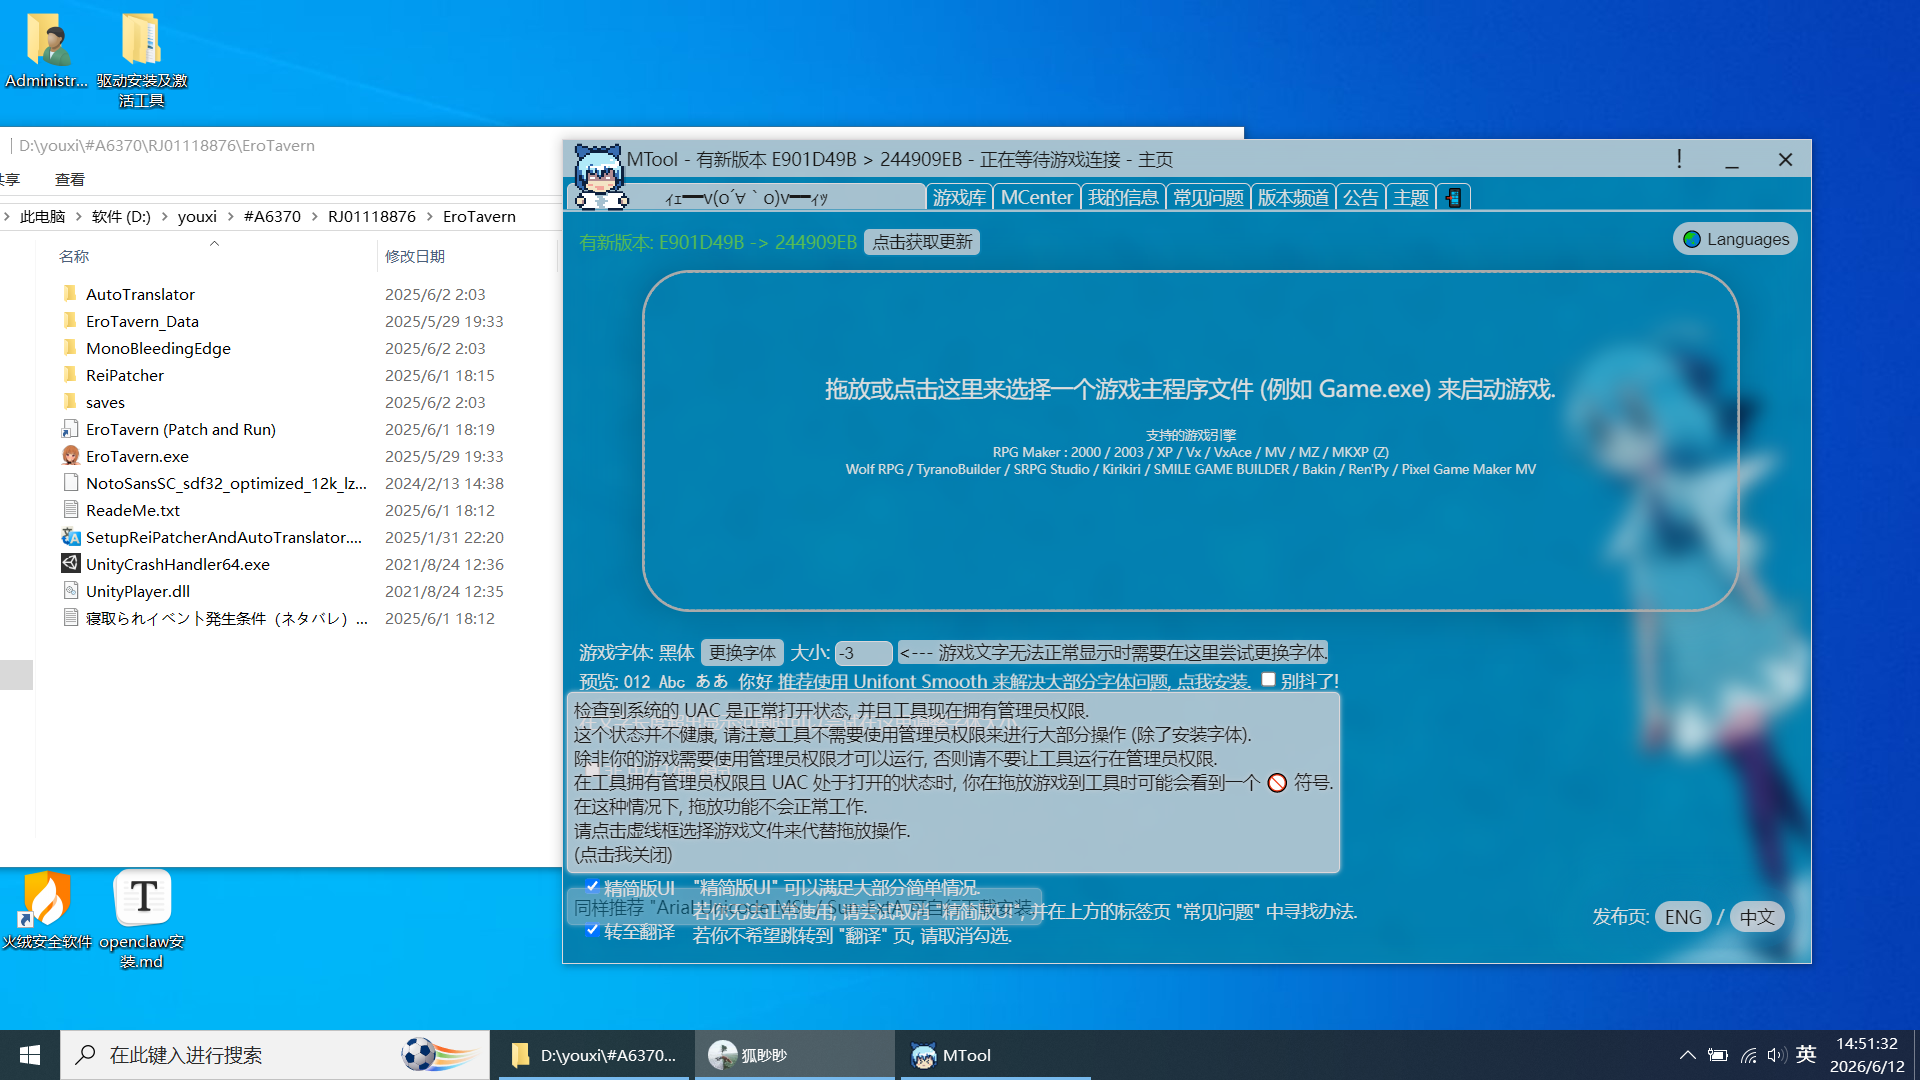The height and width of the screenshot is (1080, 1920).
Task: Expand the youxi breadcrumb chevron
Action: pos(230,216)
